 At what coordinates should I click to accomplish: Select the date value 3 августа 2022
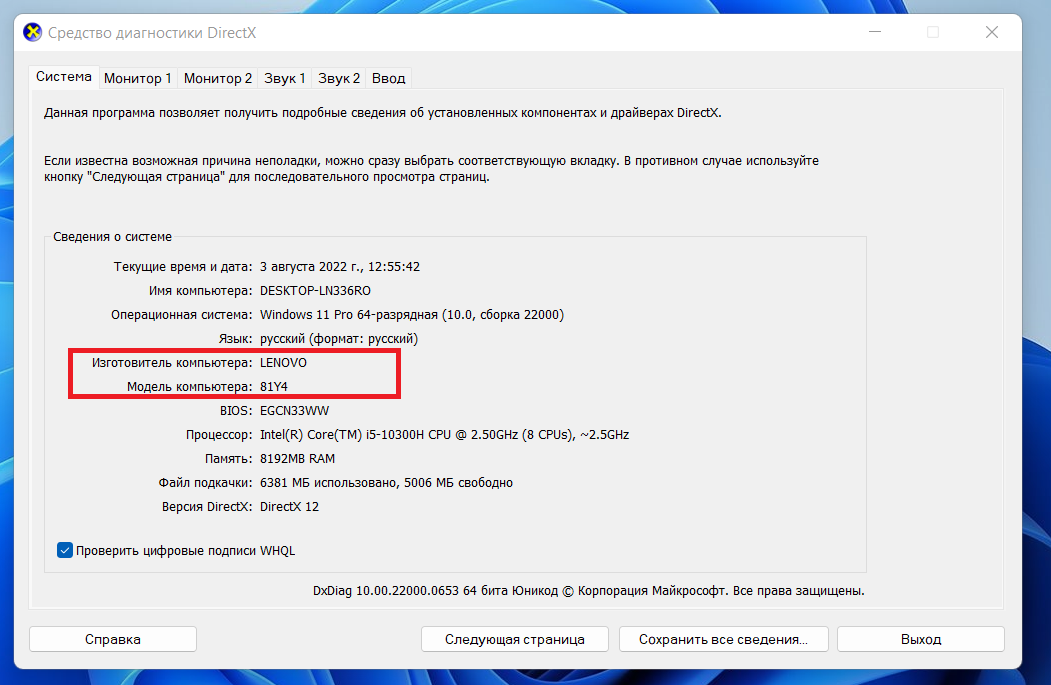pyautogui.click(x=340, y=267)
